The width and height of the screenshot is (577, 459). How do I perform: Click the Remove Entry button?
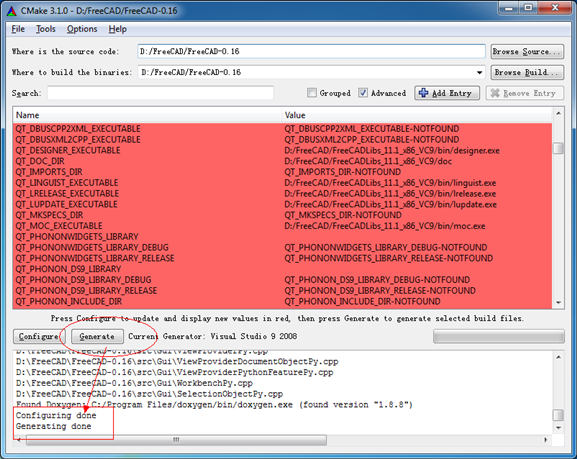[524, 93]
